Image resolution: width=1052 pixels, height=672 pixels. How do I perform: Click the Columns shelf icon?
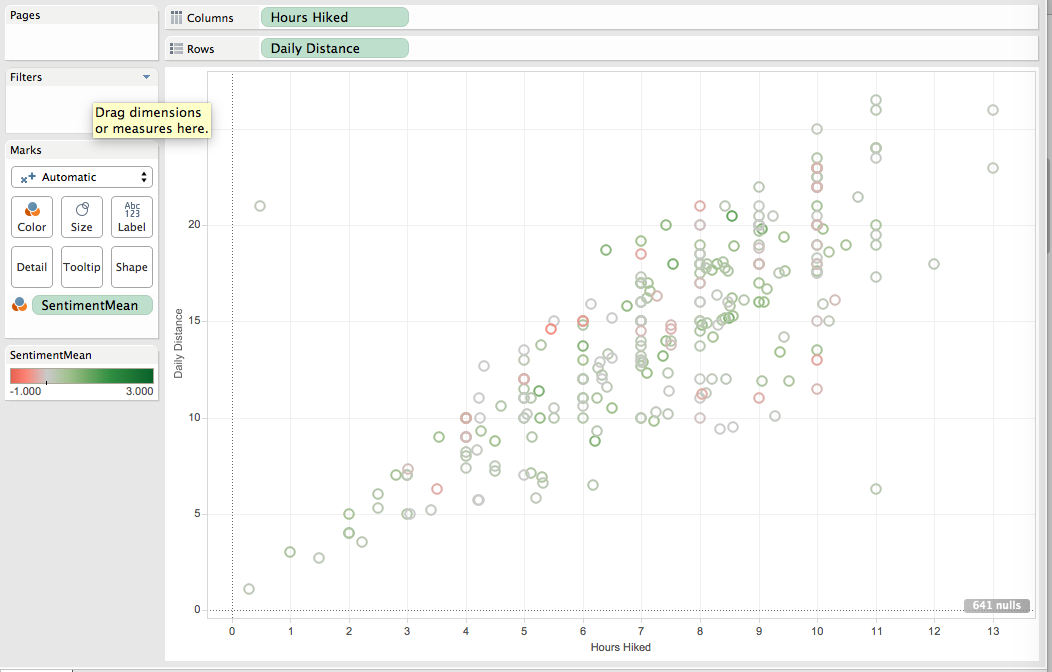176,17
